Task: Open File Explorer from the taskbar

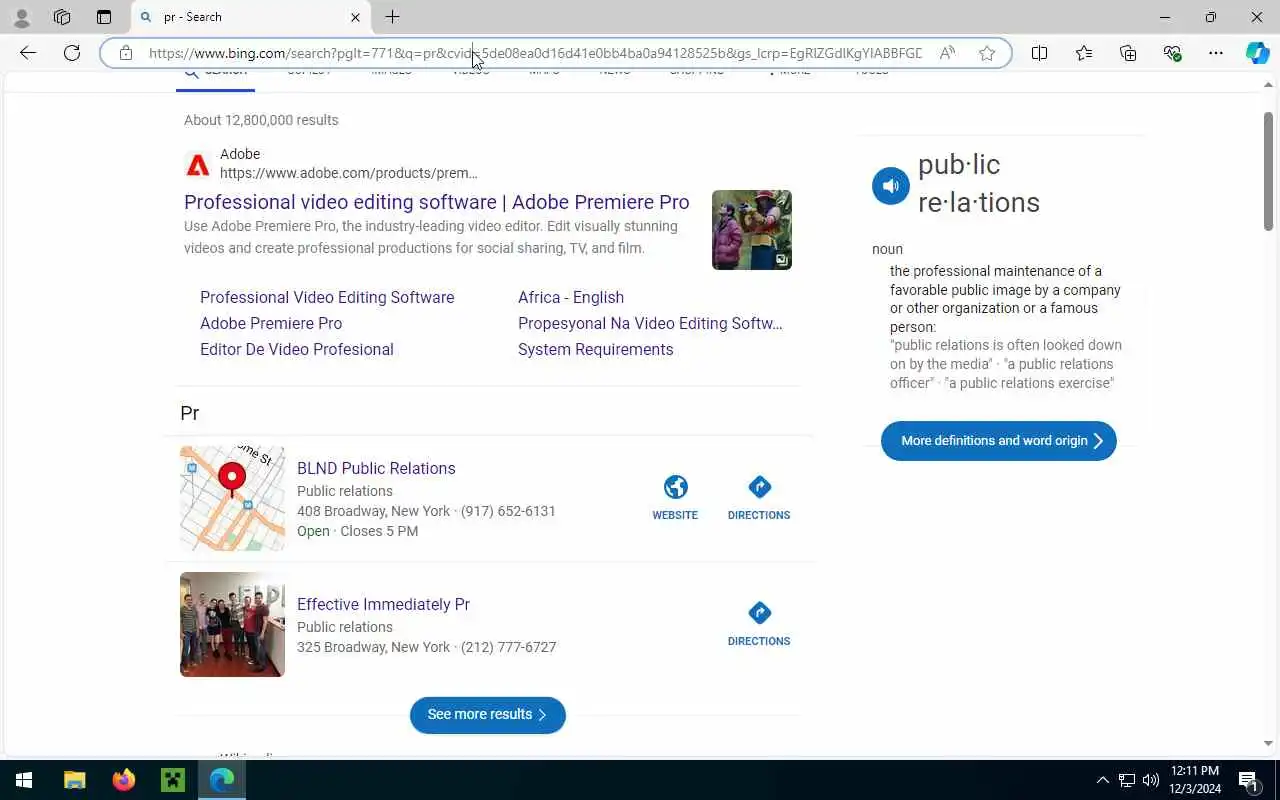Action: pos(75,780)
